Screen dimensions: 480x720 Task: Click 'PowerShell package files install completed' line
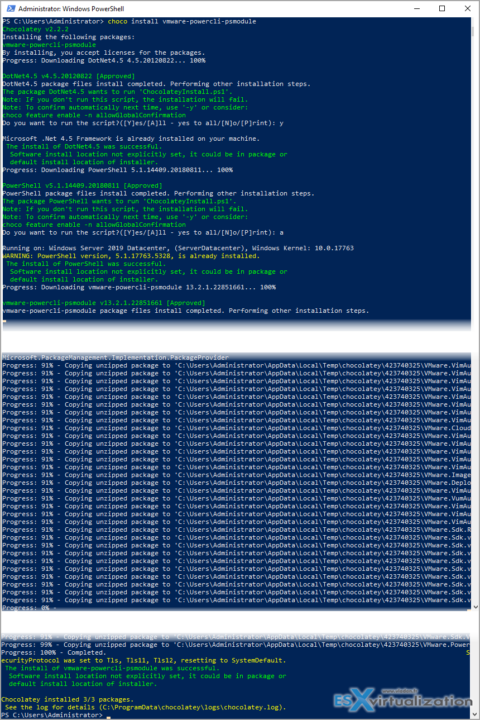[x=158, y=193]
